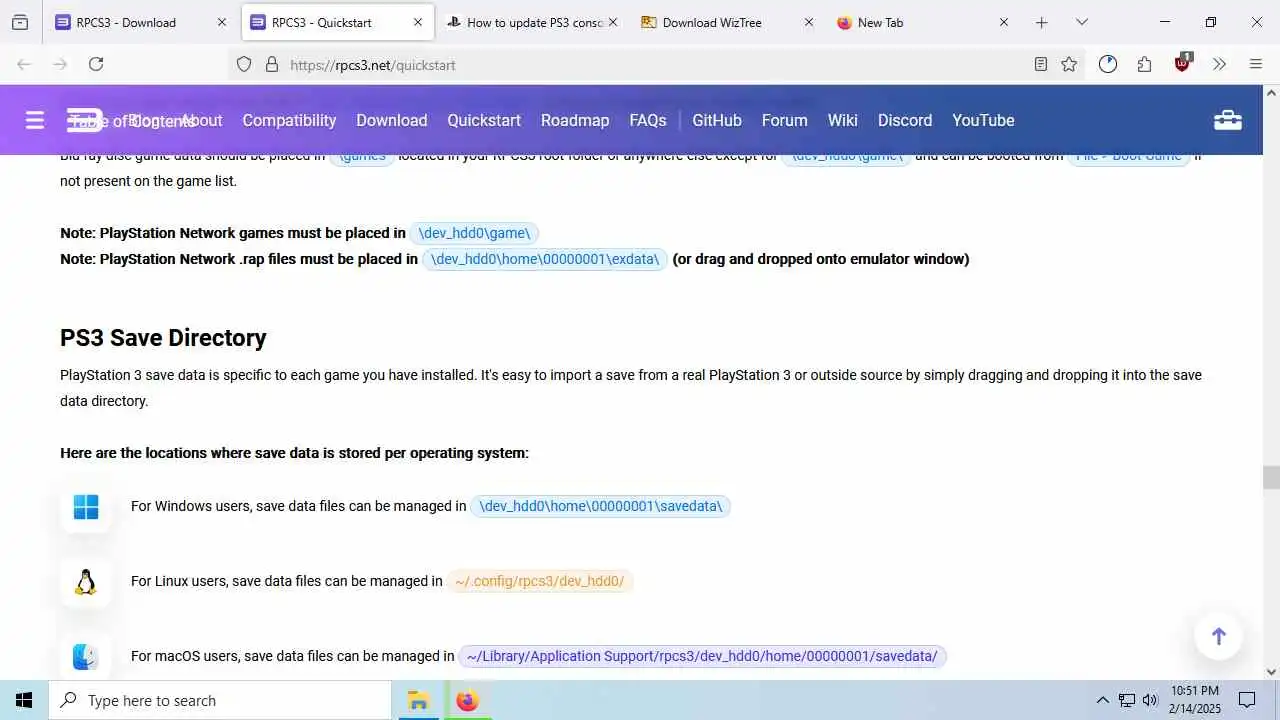Go back one page
The width and height of the screenshot is (1280, 720).
tap(24, 64)
